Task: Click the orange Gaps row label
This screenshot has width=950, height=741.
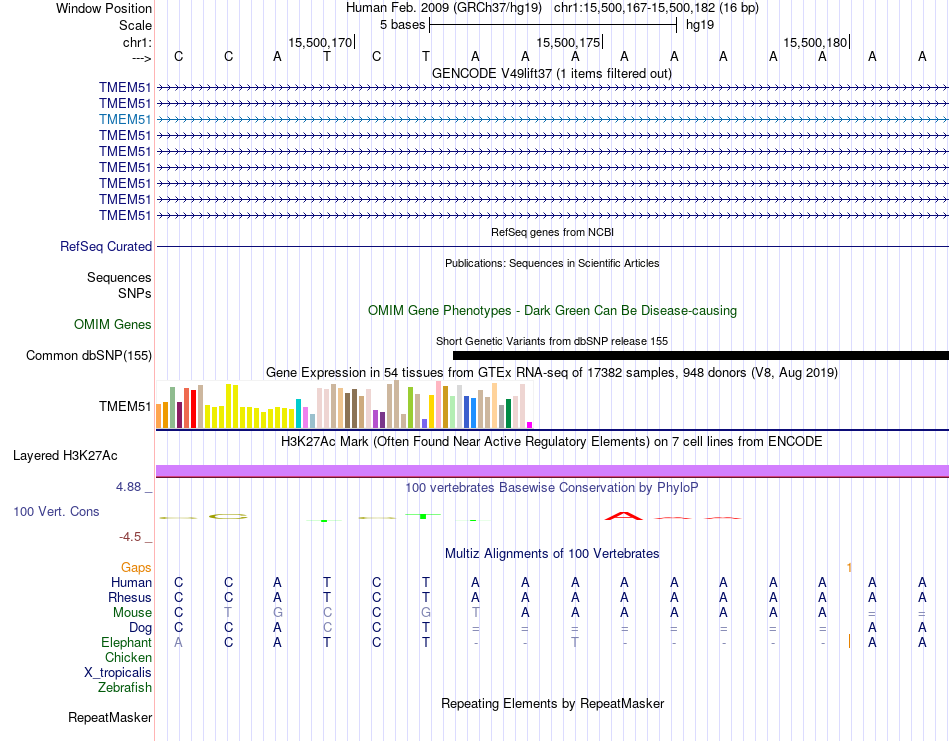Action: pos(136,568)
